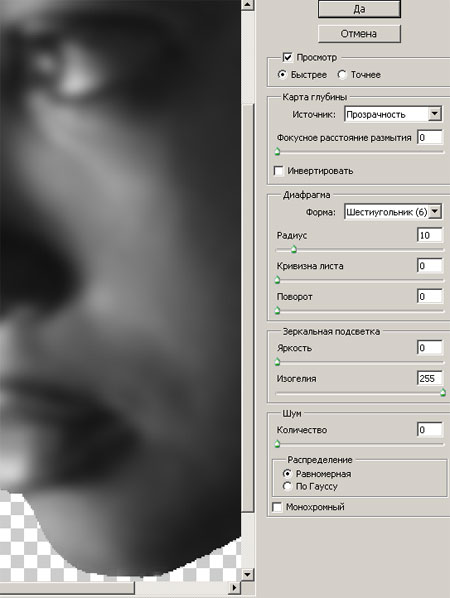Image resolution: width=450 pixels, height=598 pixels.
Task: Click the preview scroll-down arrow
Action: coord(248,574)
